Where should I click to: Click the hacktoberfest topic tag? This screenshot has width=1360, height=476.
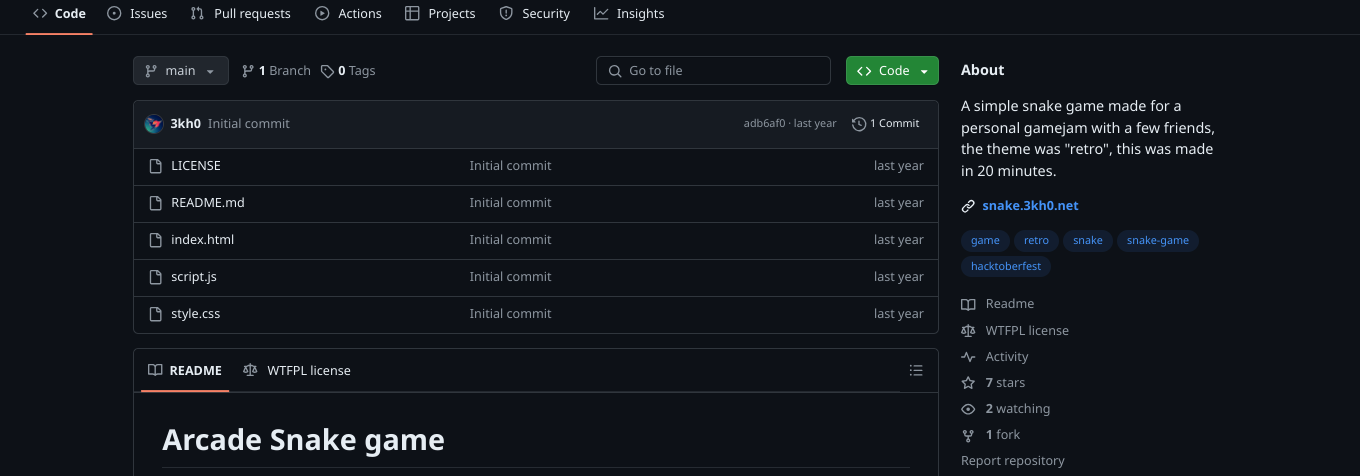(1005, 267)
